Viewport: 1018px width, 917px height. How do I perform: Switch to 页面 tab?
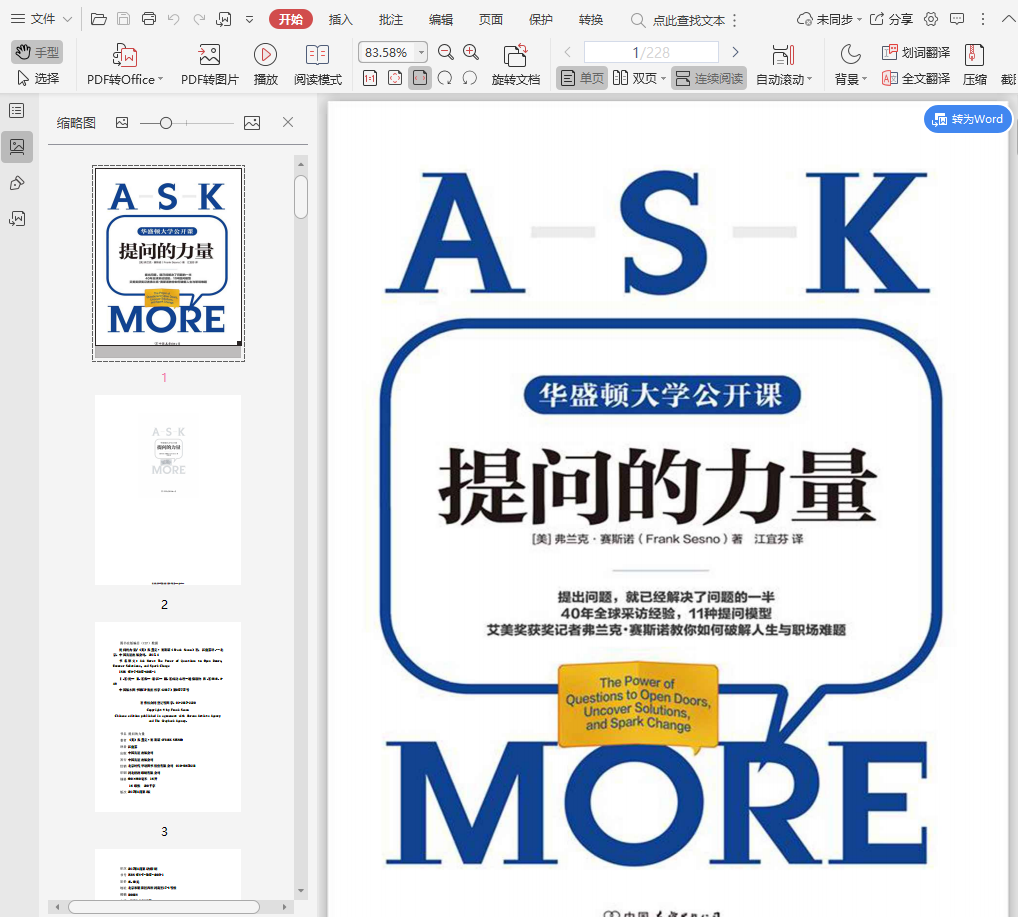[491, 19]
